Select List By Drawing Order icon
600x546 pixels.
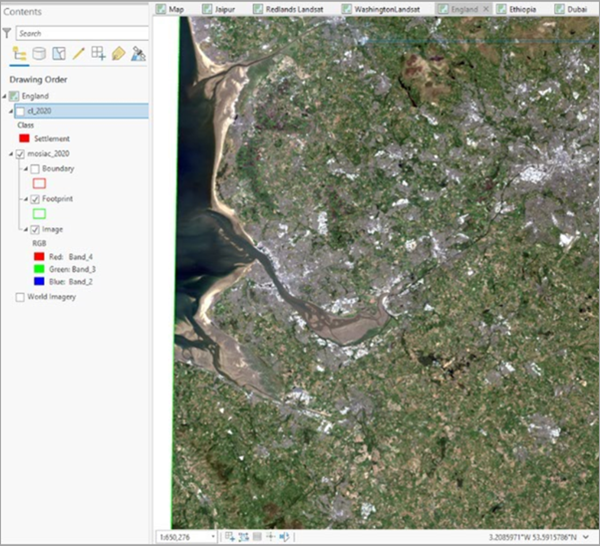click(19, 54)
